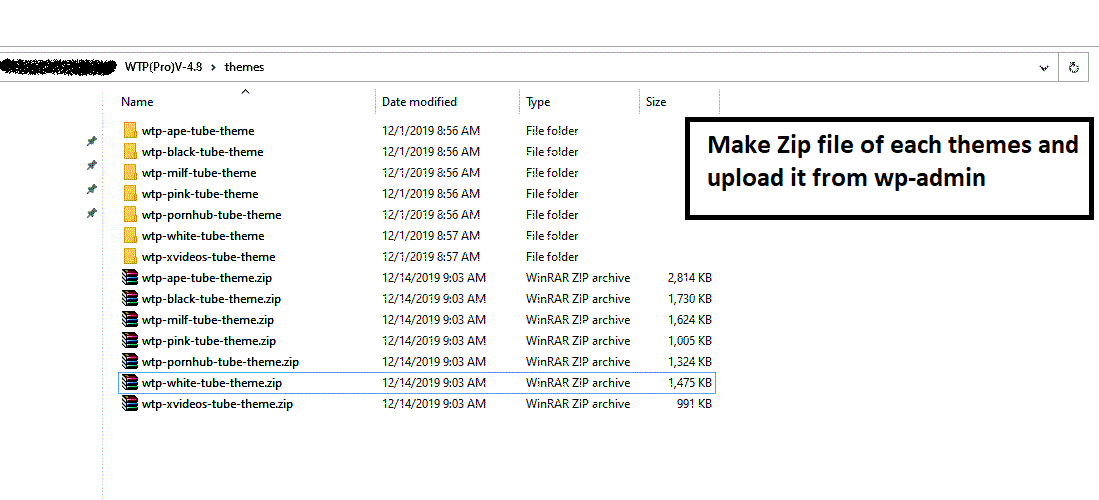Click the 991 KB size value
Viewport: 1099px width, 500px height.
(x=695, y=404)
